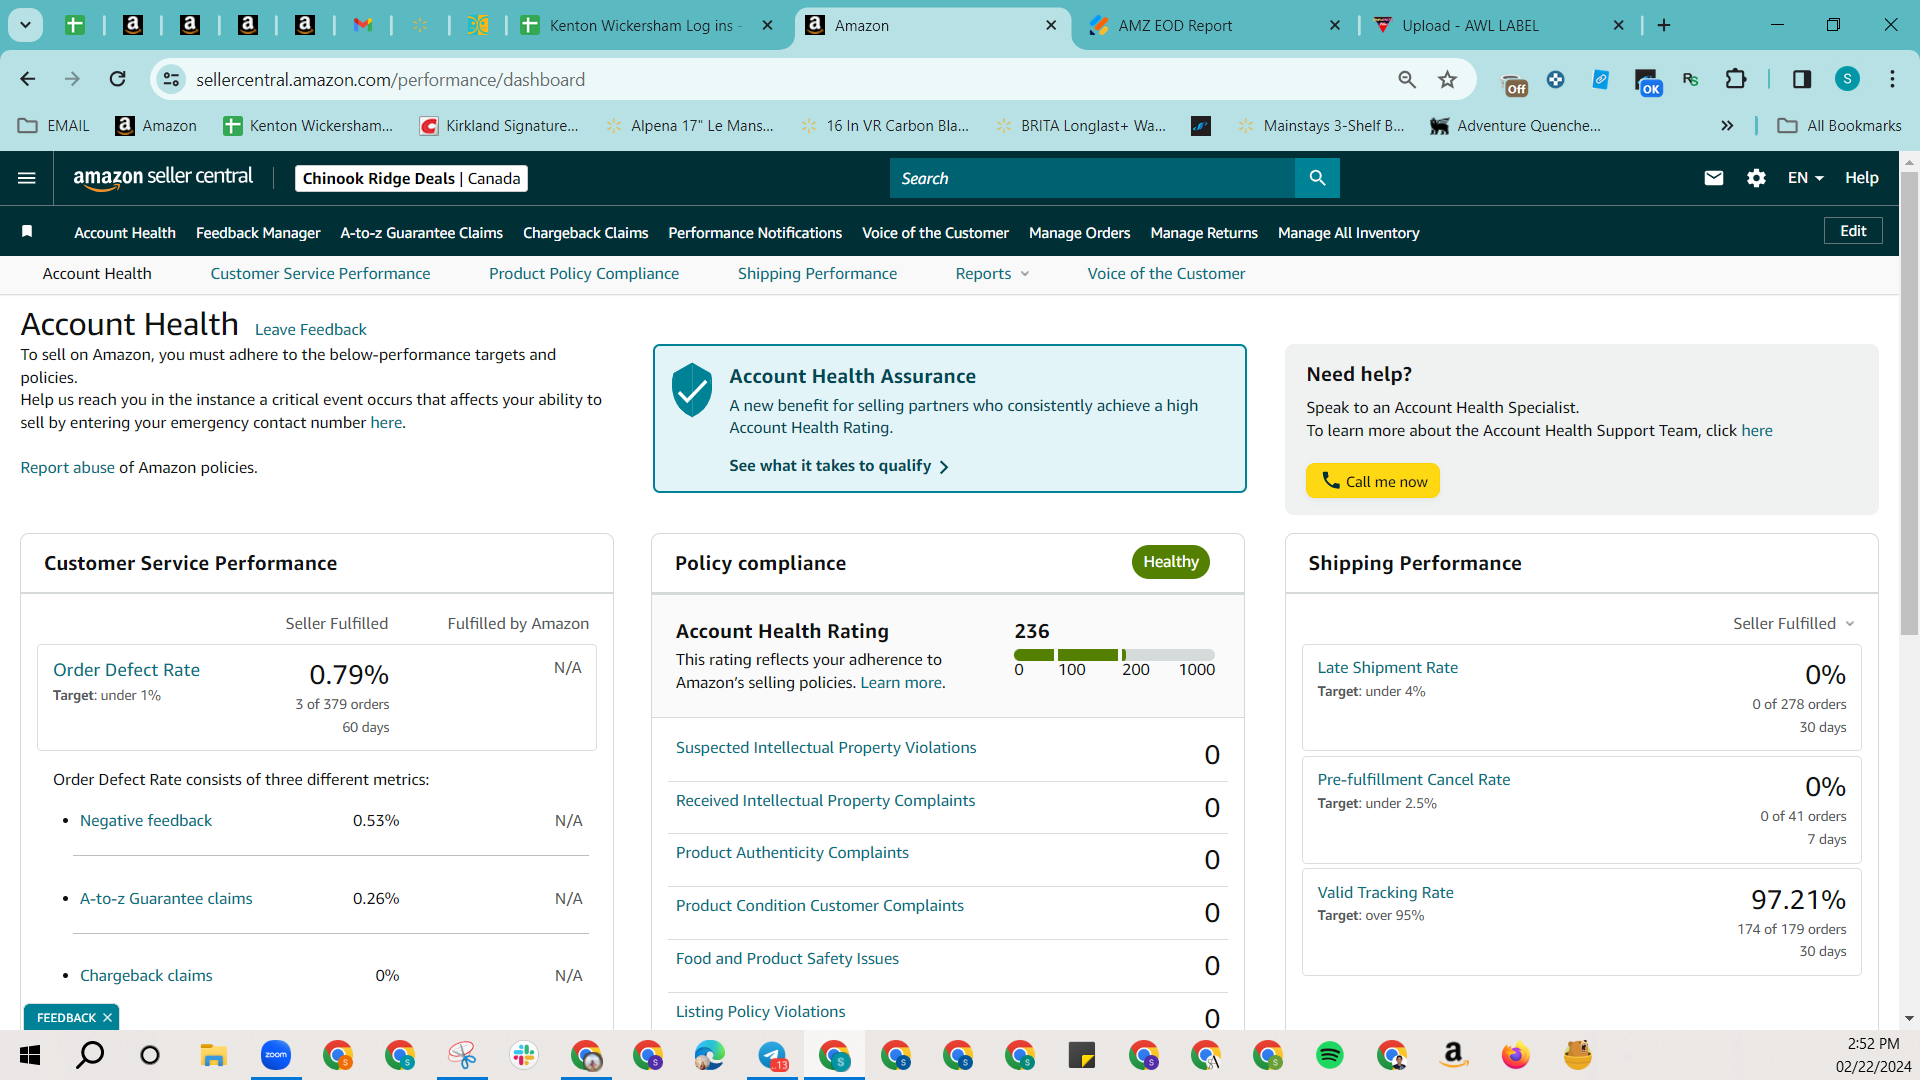Open Manage All Inventory menu item
The image size is (1920, 1080).
(1348, 233)
